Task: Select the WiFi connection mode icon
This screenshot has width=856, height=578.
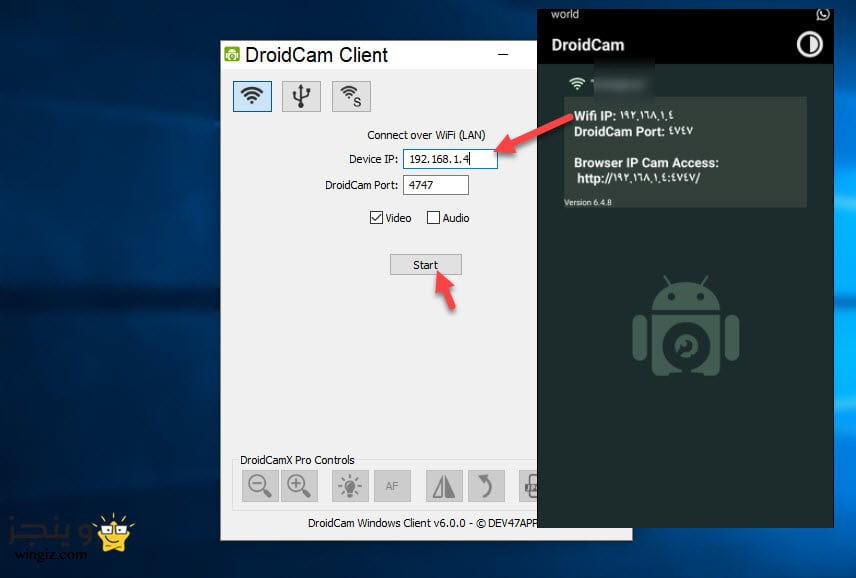Action: point(252,97)
